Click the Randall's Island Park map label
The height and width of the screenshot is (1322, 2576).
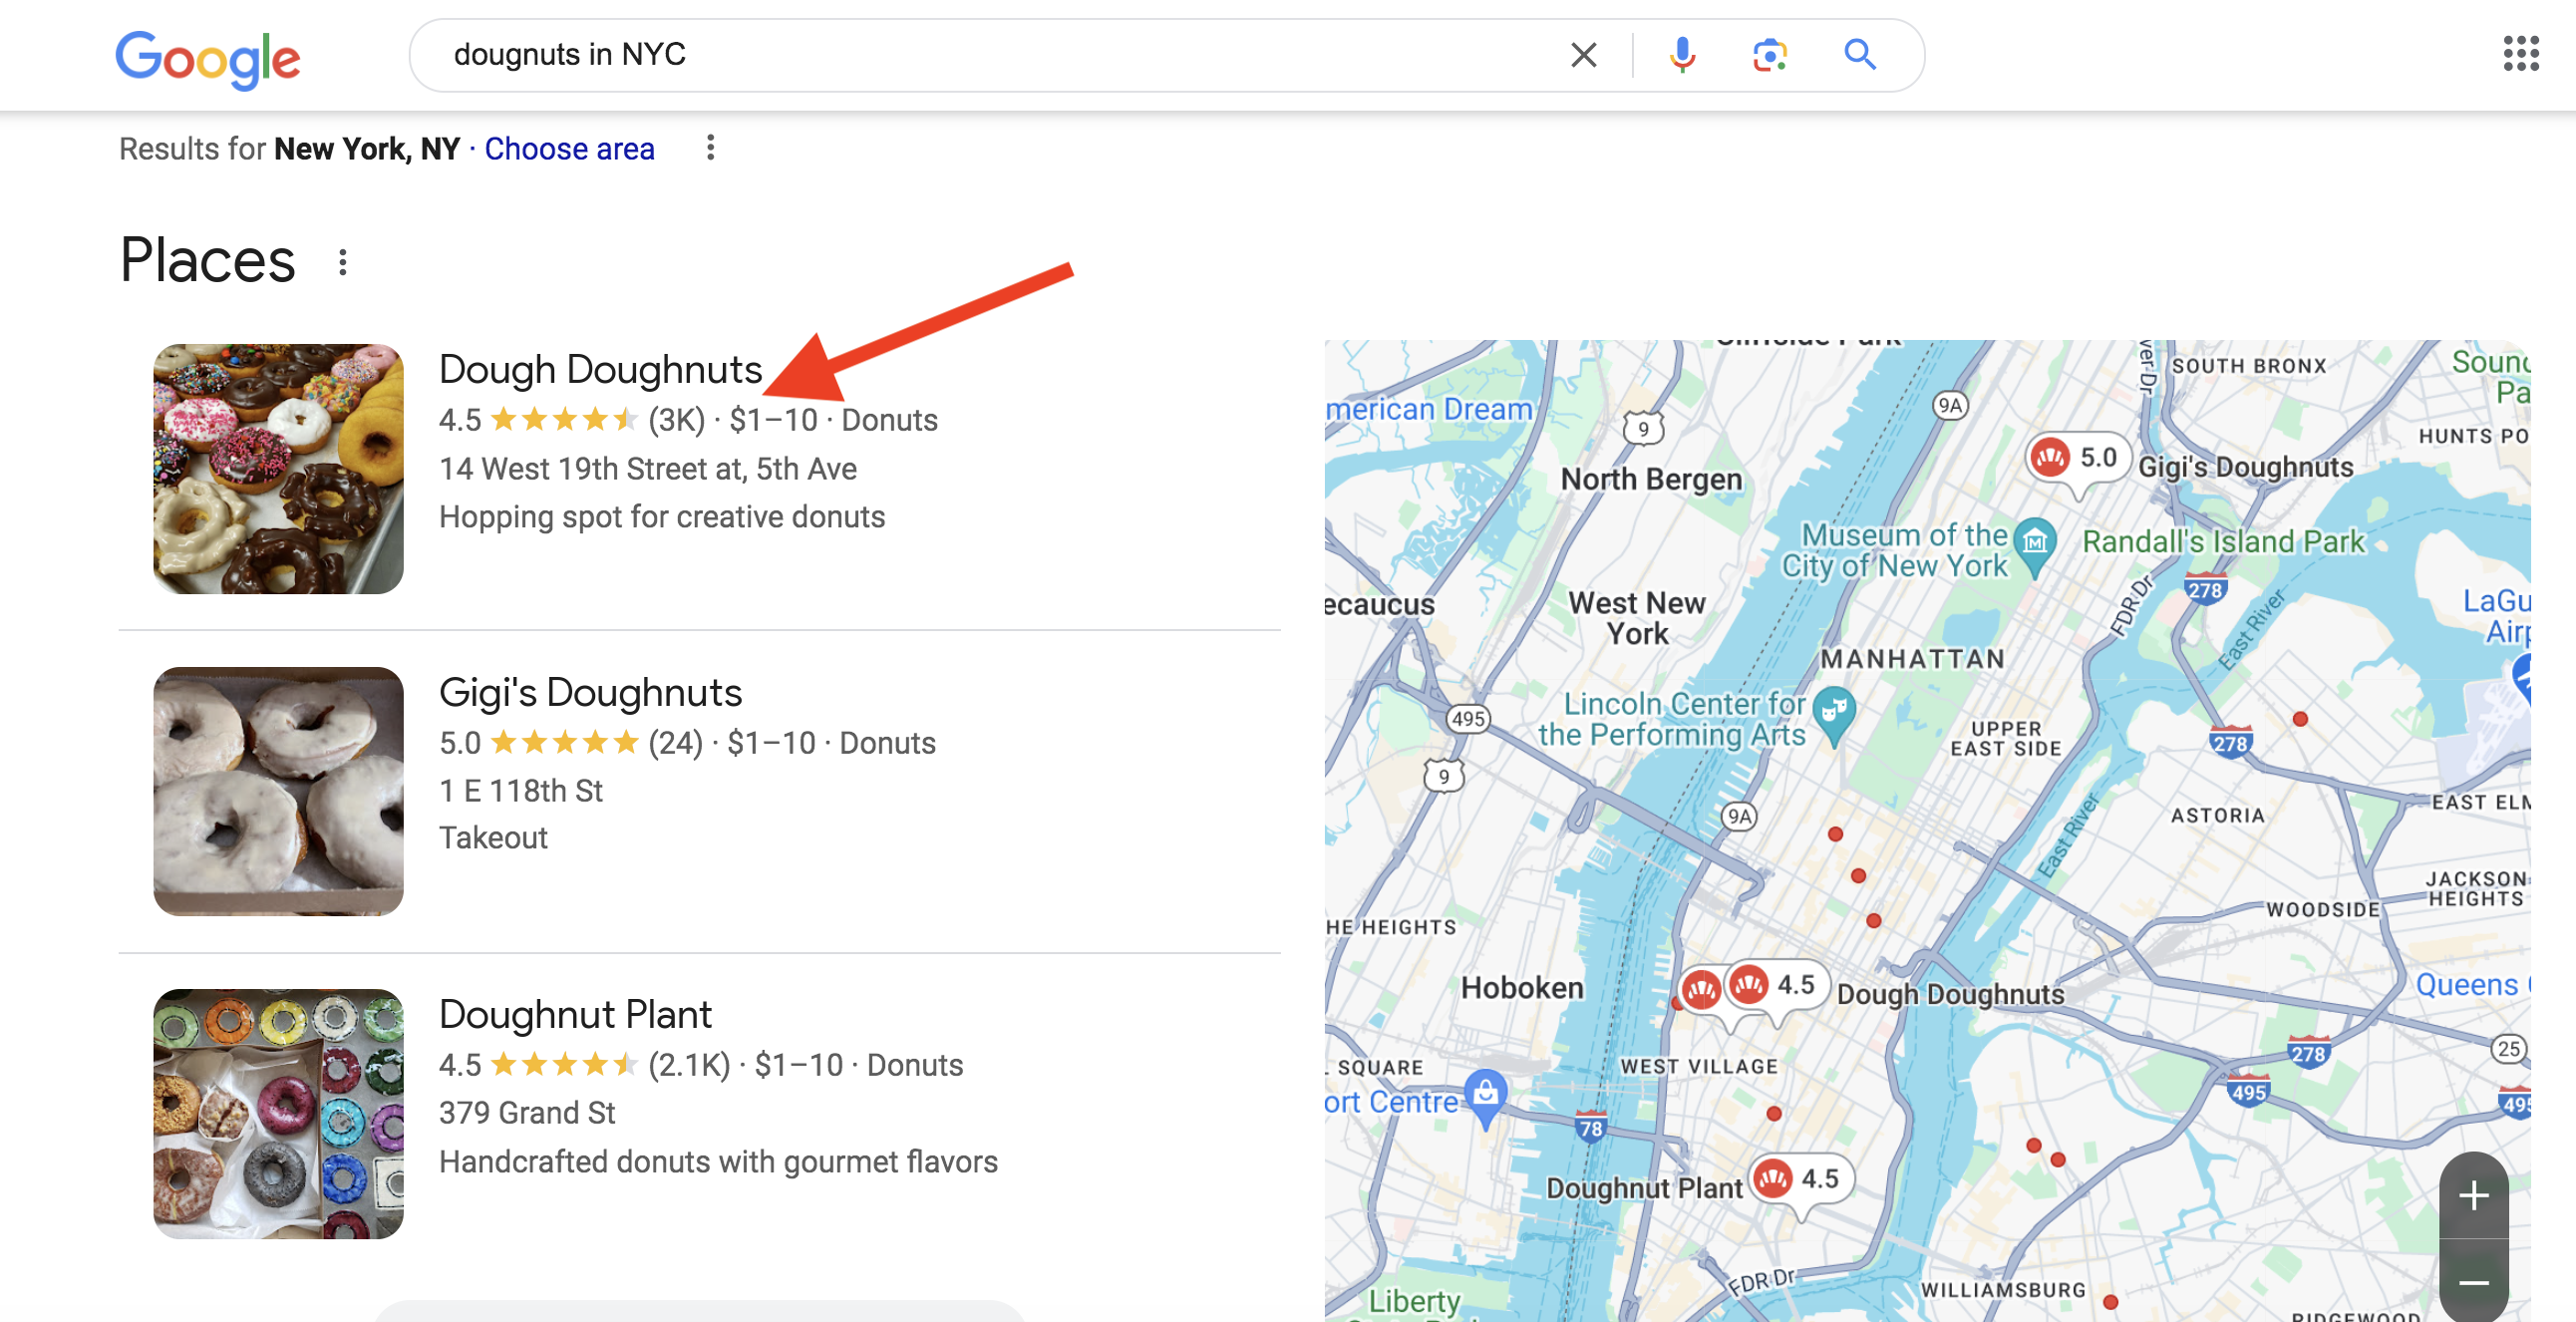(x=2223, y=541)
